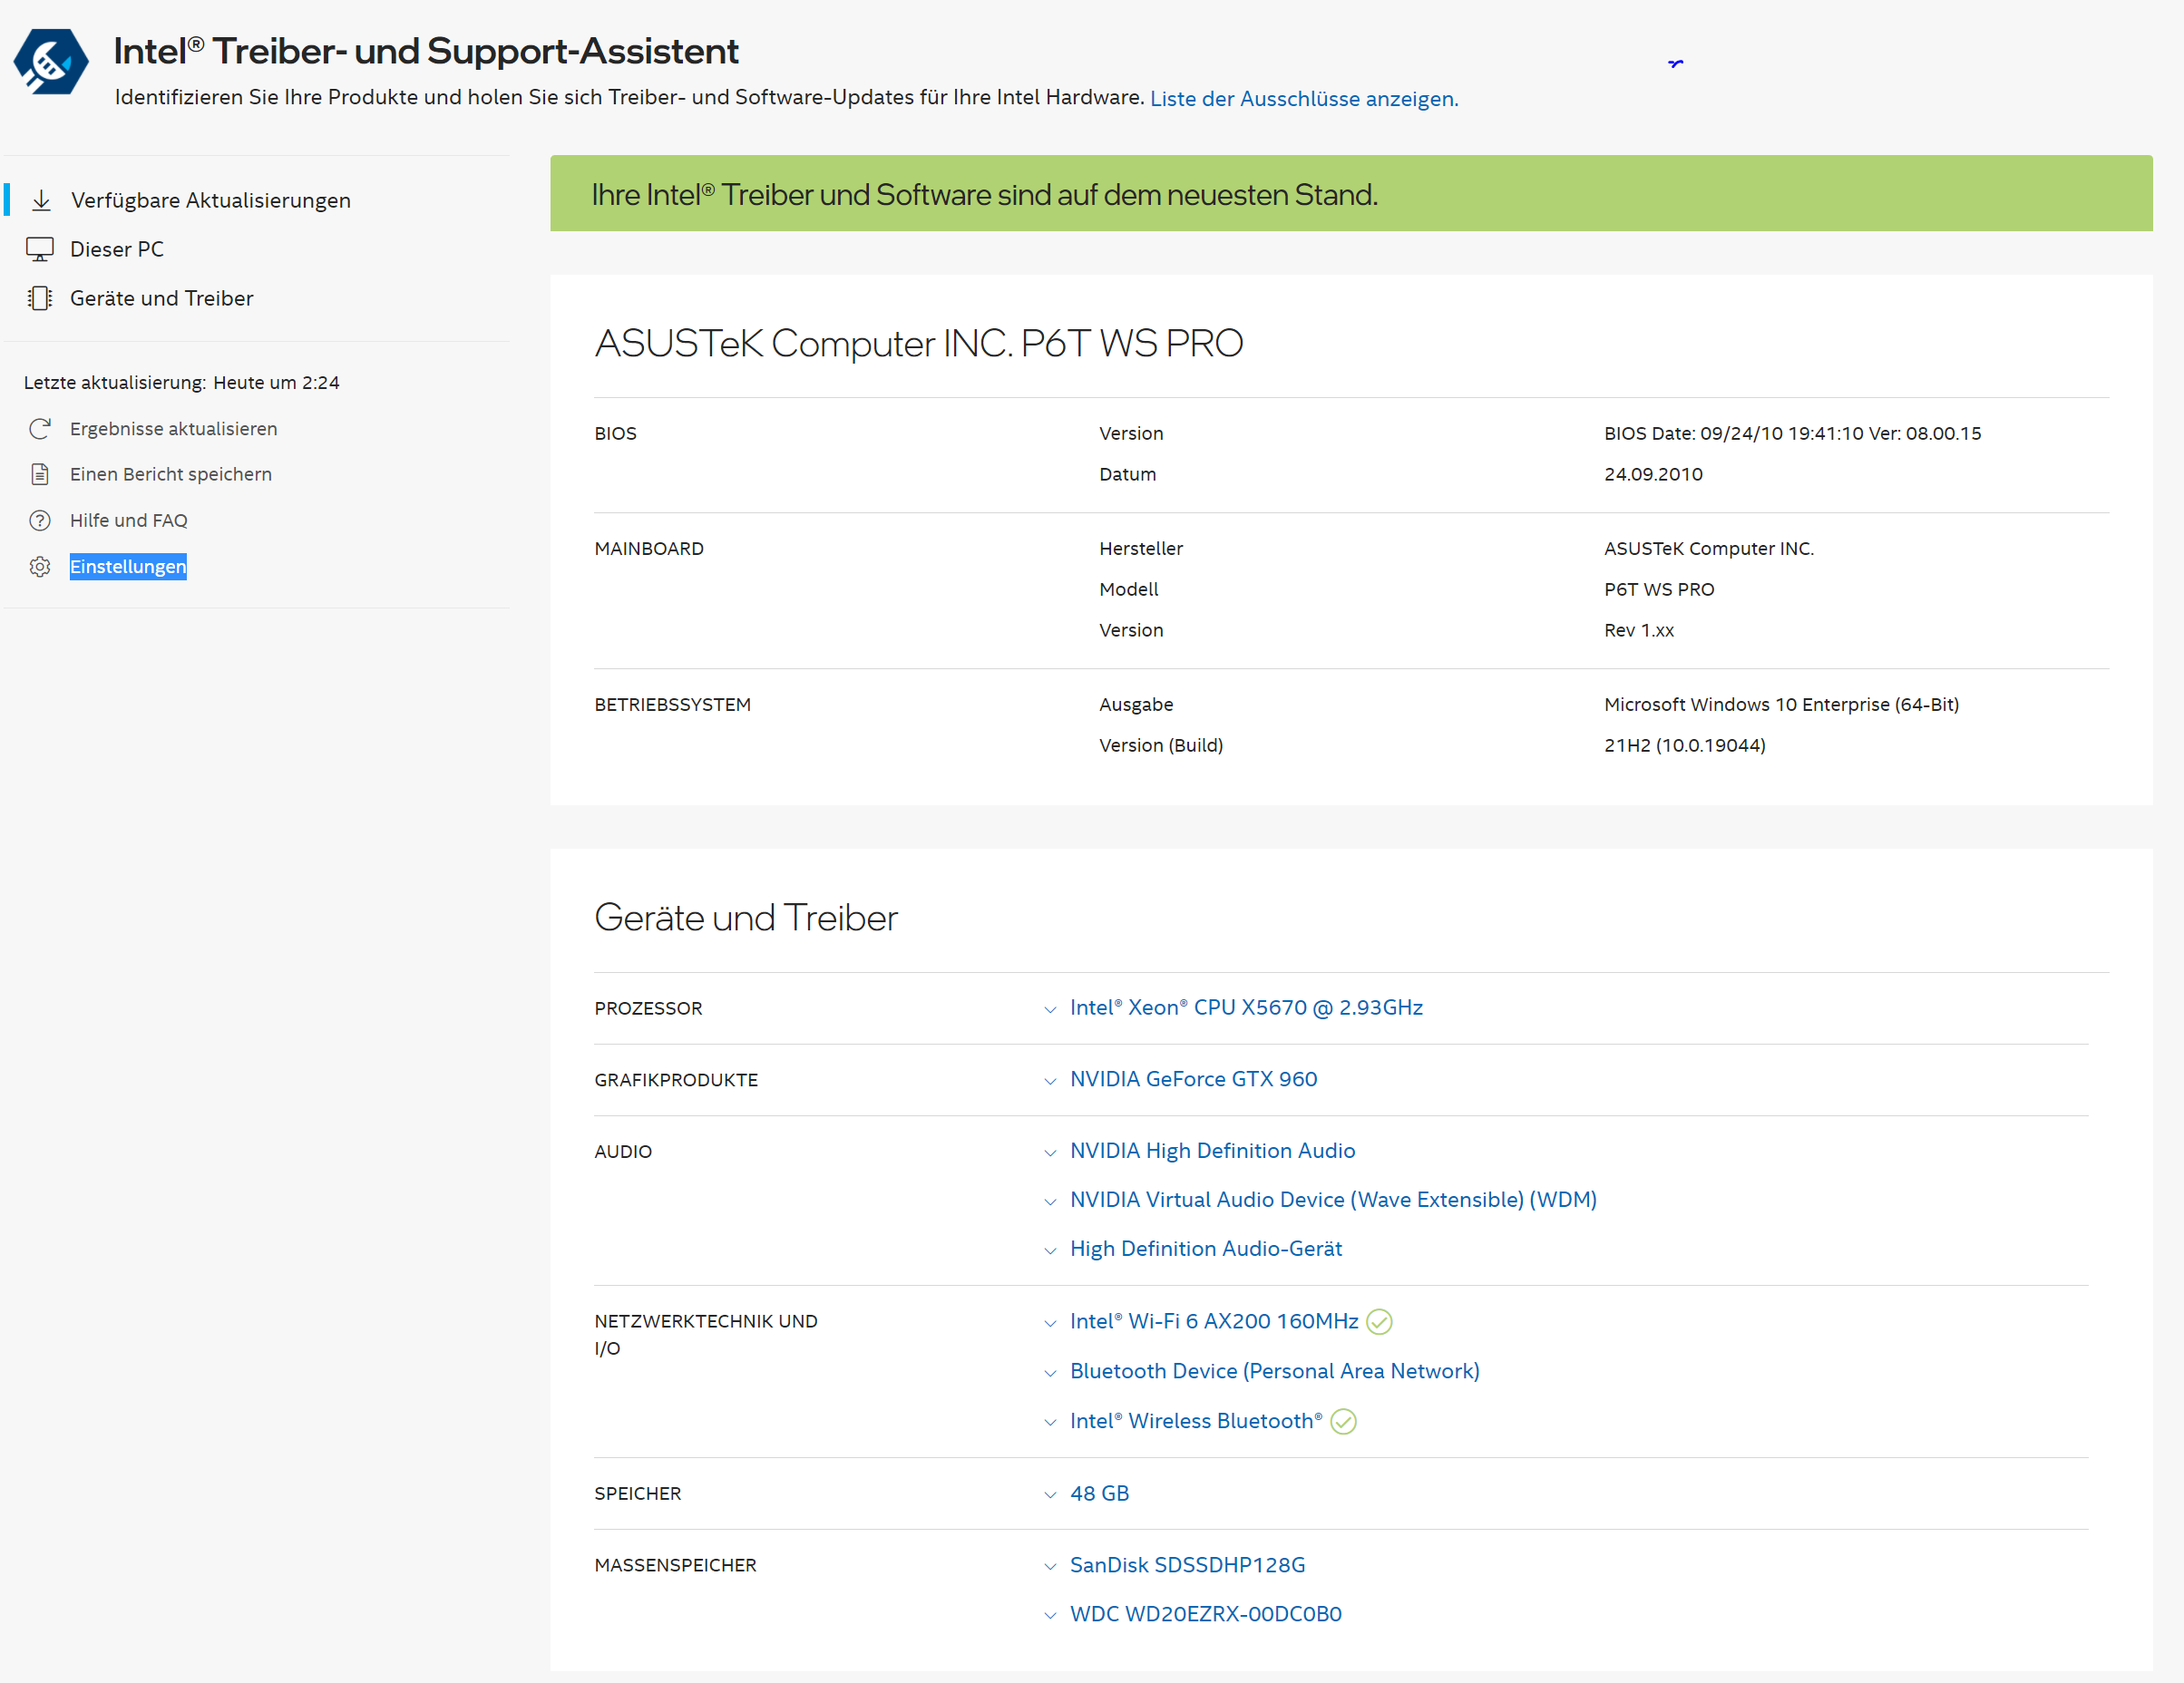Click the monitor icon beside Dieser PC
This screenshot has height=1683, width=2184.
point(40,250)
